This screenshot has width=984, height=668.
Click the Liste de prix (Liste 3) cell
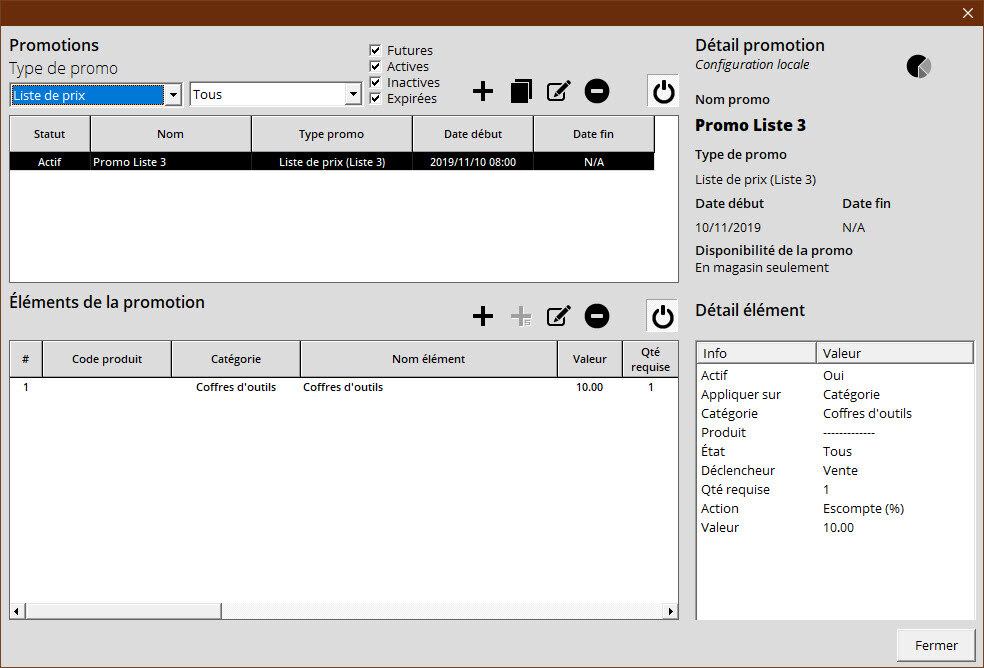332,162
